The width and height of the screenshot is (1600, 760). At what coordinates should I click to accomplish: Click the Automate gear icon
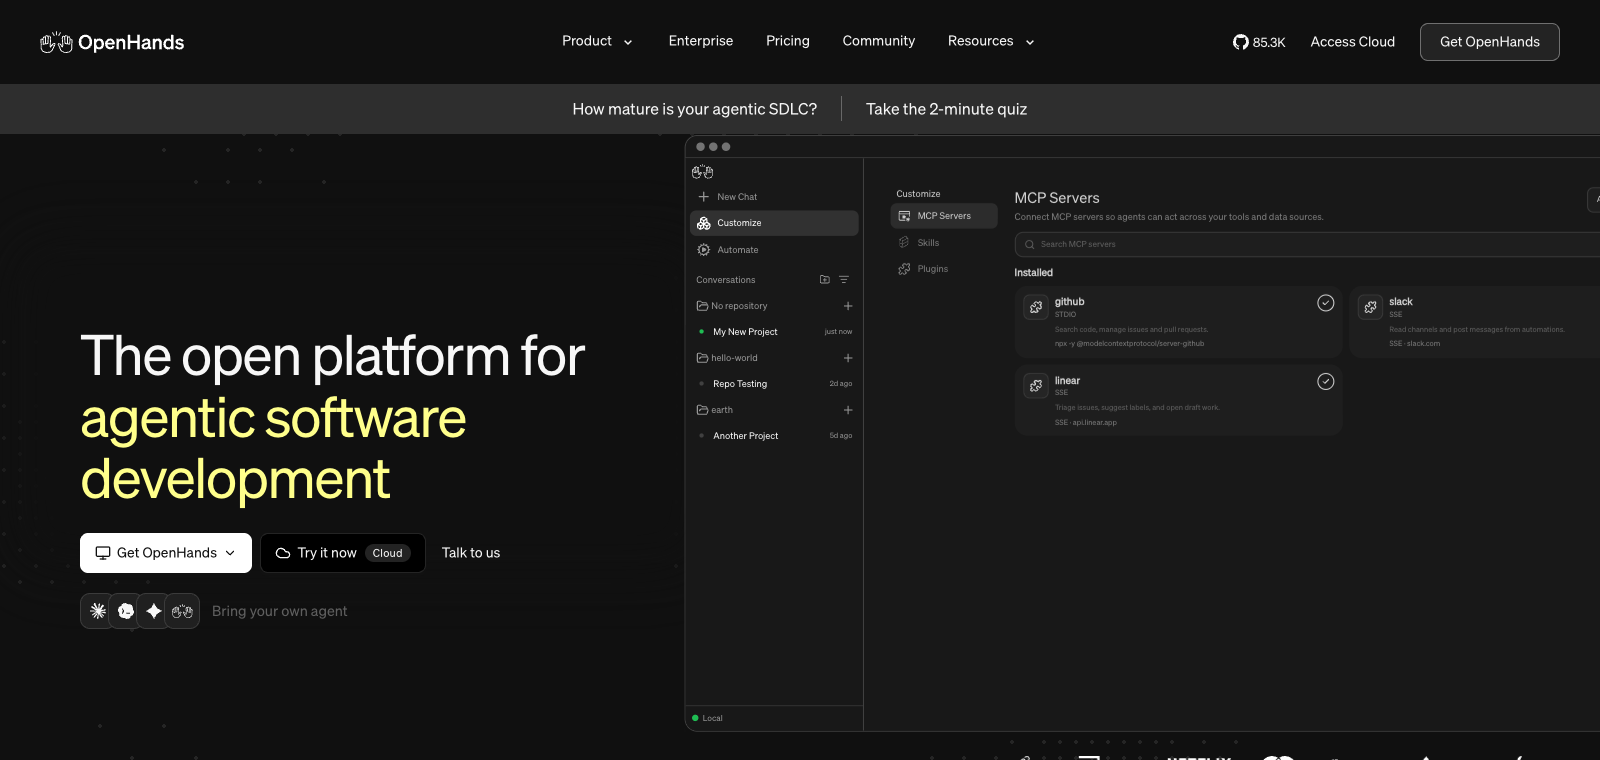[x=704, y=250]
